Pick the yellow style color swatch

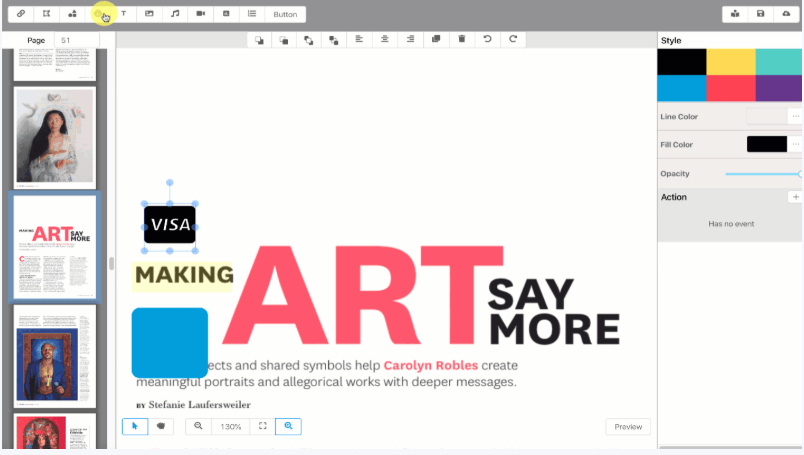click(730, 61)
